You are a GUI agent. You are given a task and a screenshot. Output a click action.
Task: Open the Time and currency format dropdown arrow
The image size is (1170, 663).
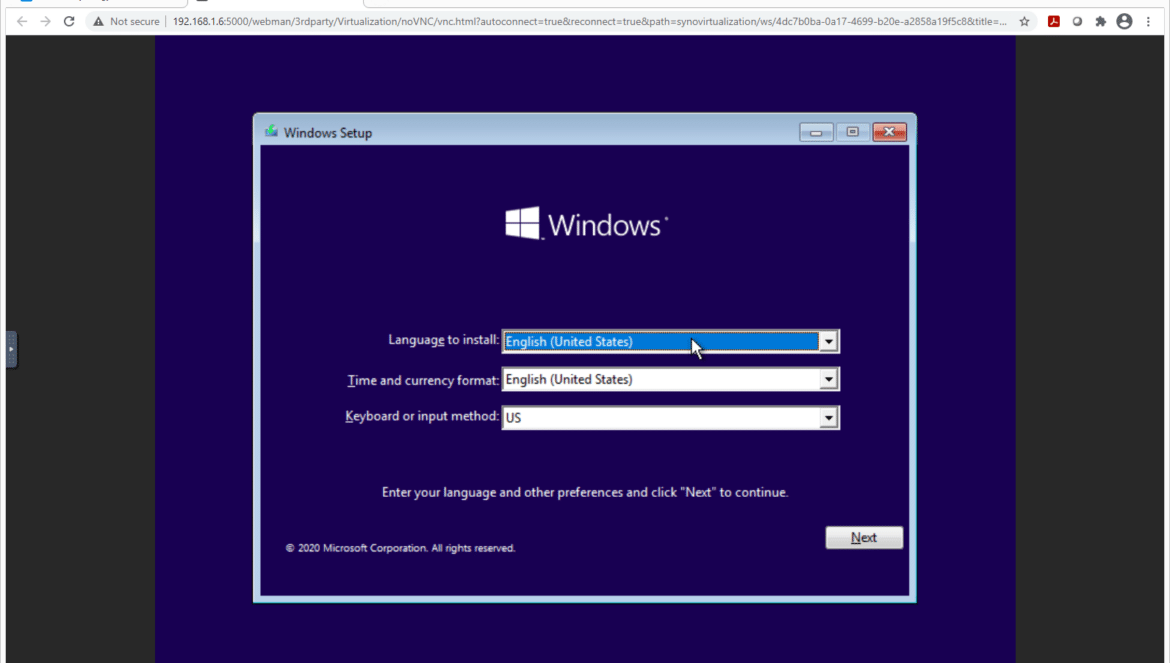coord(828,380)
